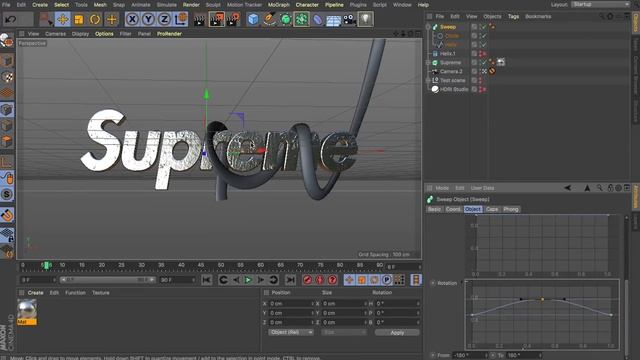The width and height of the screenshot is (640, 360).
Task: Select the Sweep object in tree
Action: pos(448,27)
